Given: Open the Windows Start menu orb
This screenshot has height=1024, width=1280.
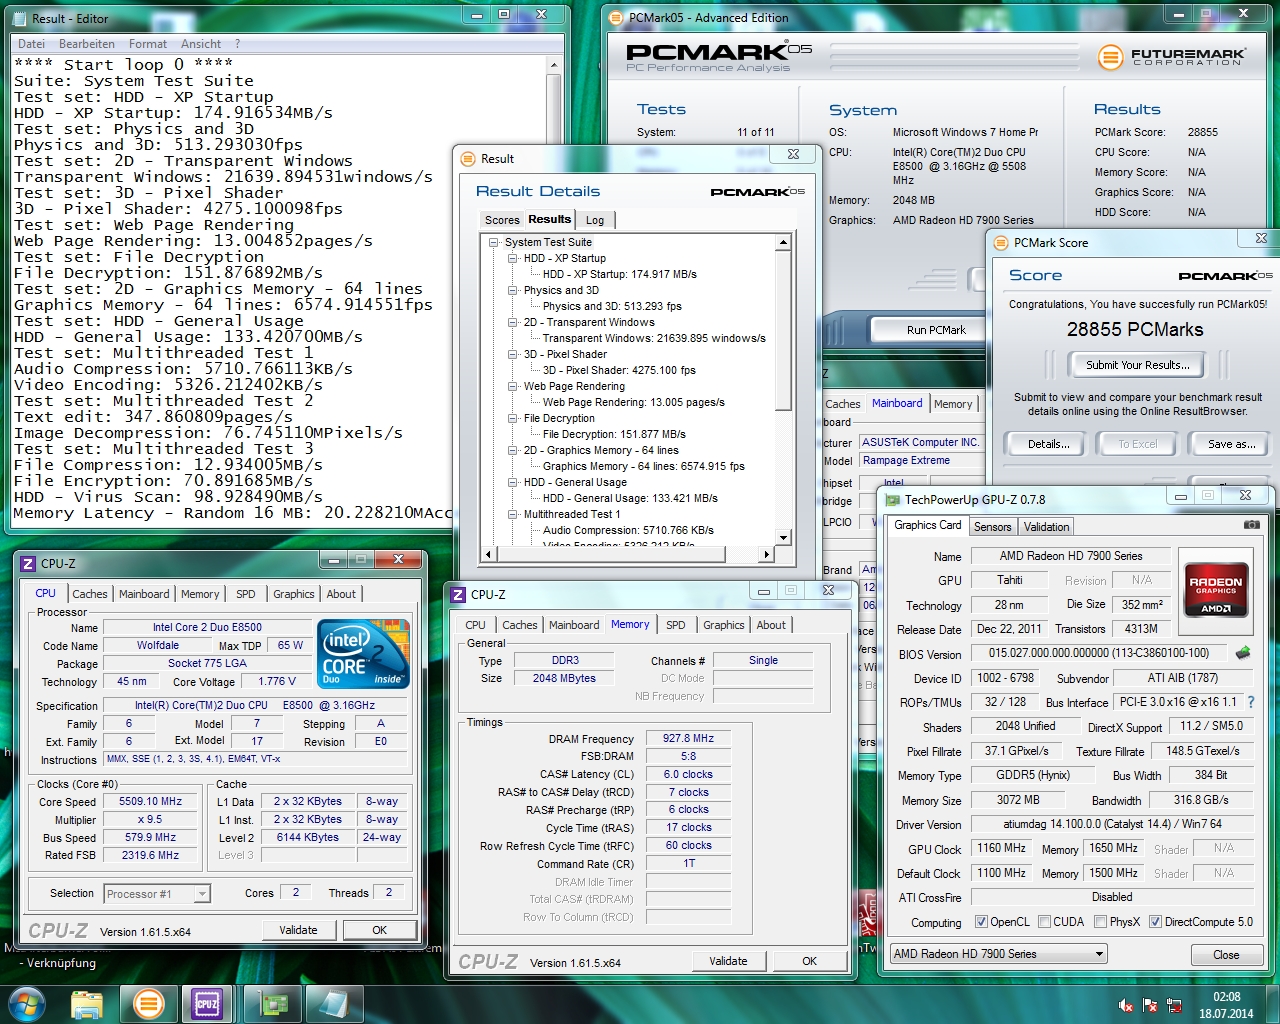Looking at the screenshot, I should (x=27, y=1003).
